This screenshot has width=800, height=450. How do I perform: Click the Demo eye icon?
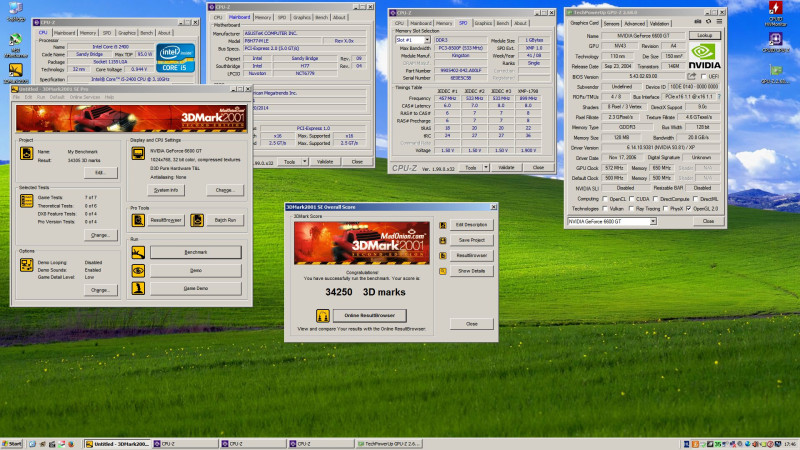[138, 270]
